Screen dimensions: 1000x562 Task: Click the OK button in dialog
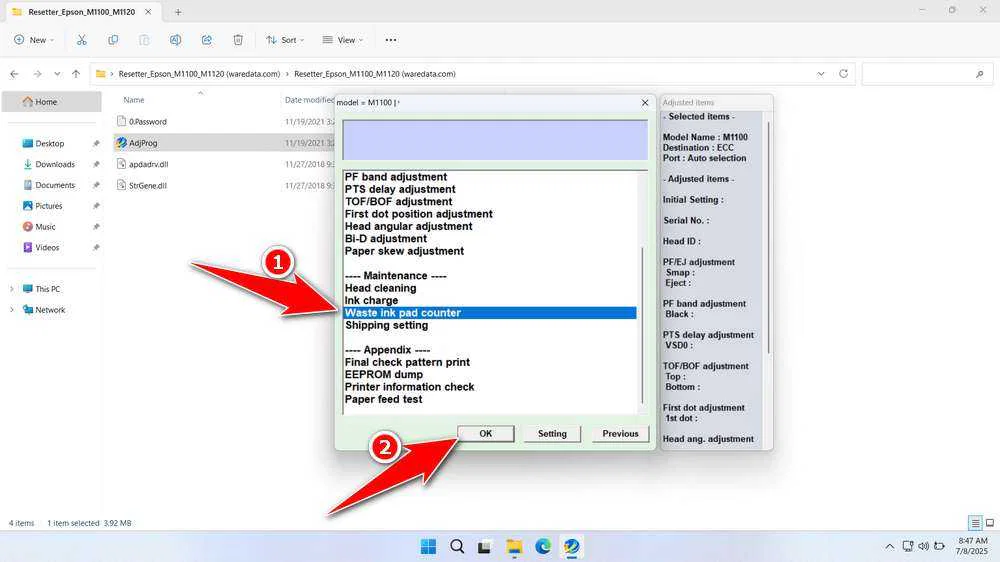485,434
